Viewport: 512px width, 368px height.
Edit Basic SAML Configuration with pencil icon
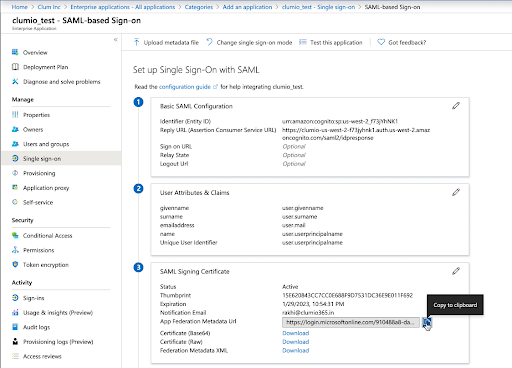[x=456, y=106]
